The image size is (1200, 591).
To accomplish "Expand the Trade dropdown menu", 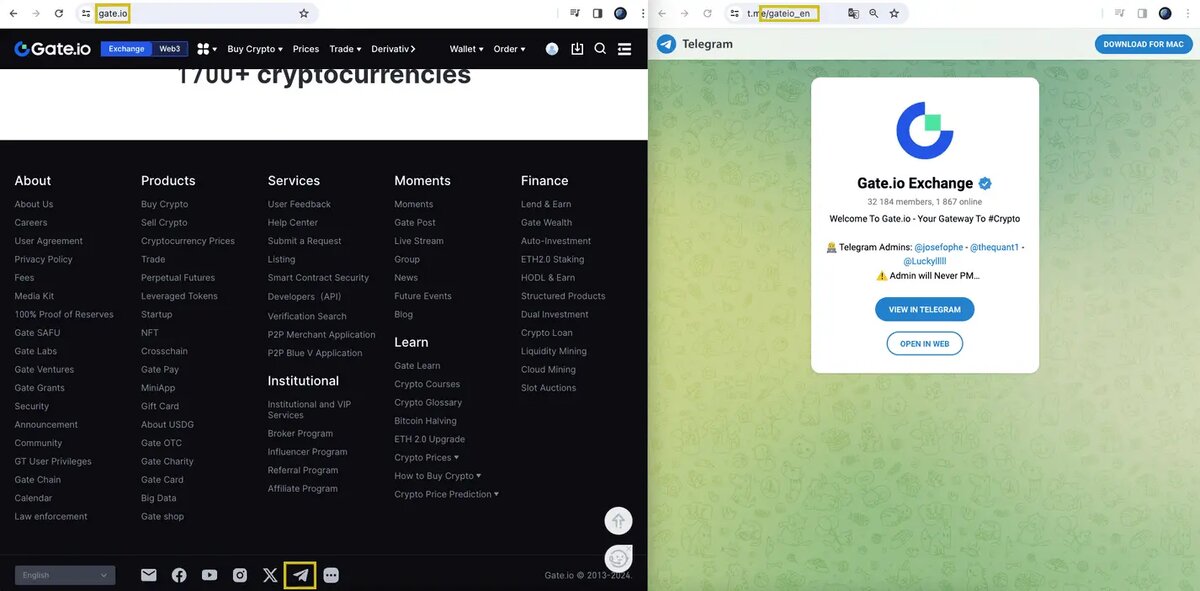I will coord(345,49).
